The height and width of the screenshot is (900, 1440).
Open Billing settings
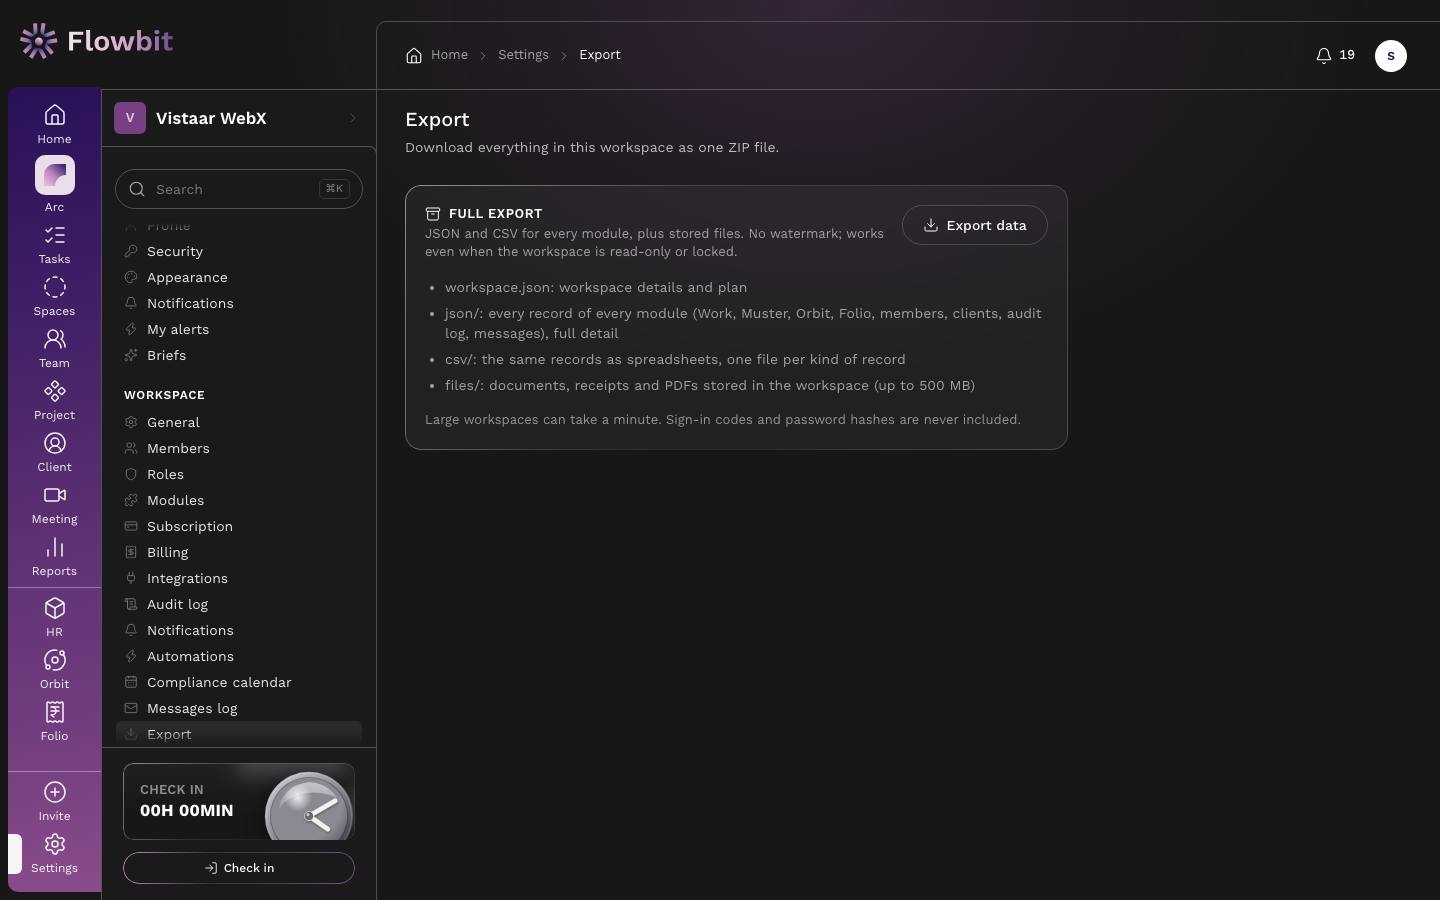coord(239,553)
